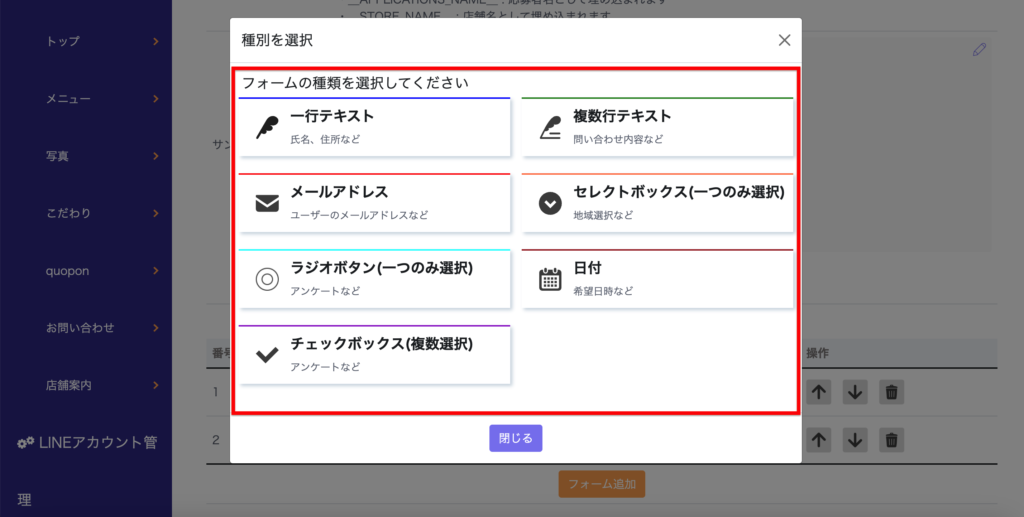Screen dimensions: 1024x517
Task: Click the pencil edit icon at top right
Action: (x=979, y=49)
